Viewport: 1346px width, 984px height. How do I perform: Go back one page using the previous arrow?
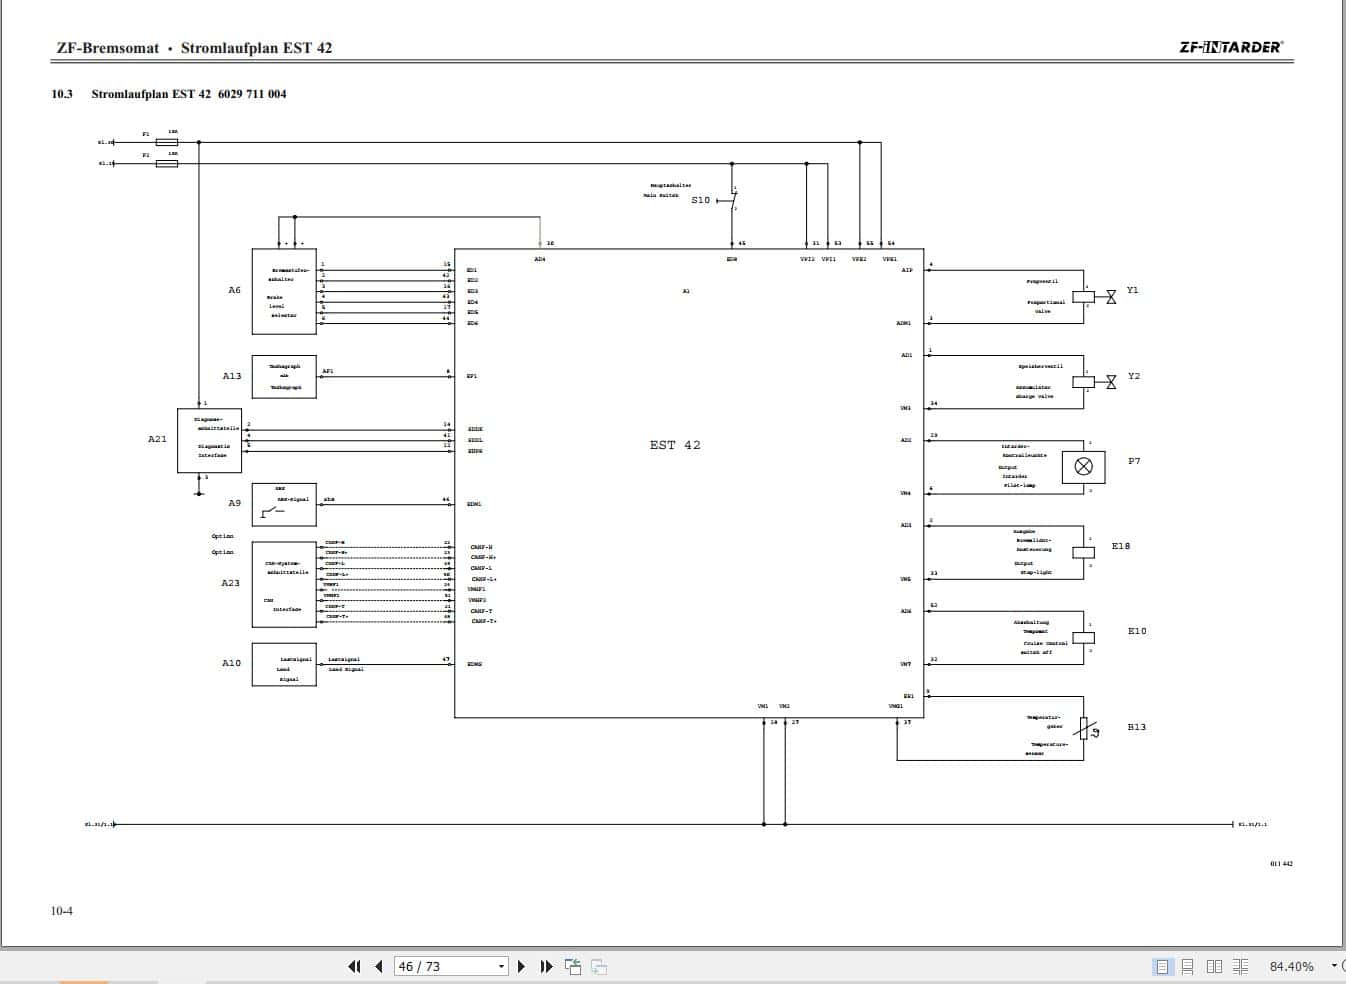(x=378, y=966)
